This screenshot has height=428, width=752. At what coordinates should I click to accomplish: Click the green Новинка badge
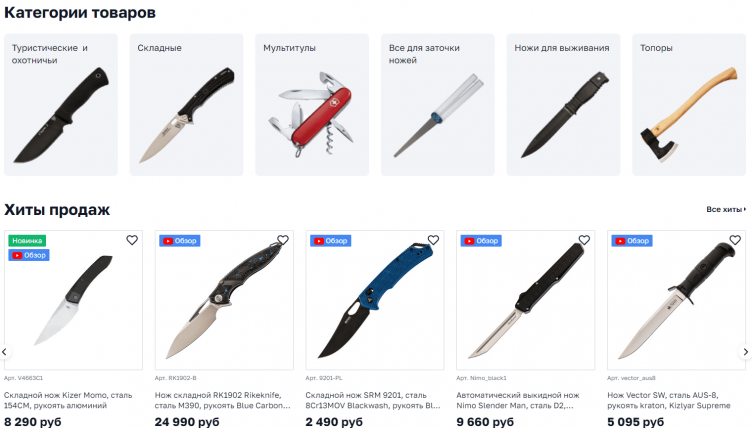27,240
